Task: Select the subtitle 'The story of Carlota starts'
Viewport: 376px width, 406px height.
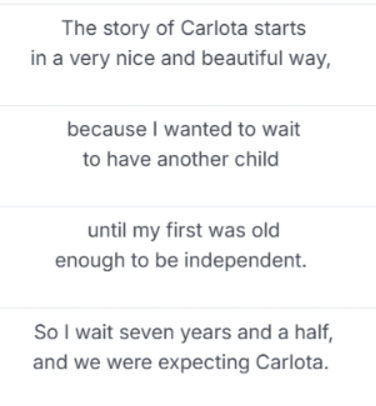Action: (x=184, y=29)
